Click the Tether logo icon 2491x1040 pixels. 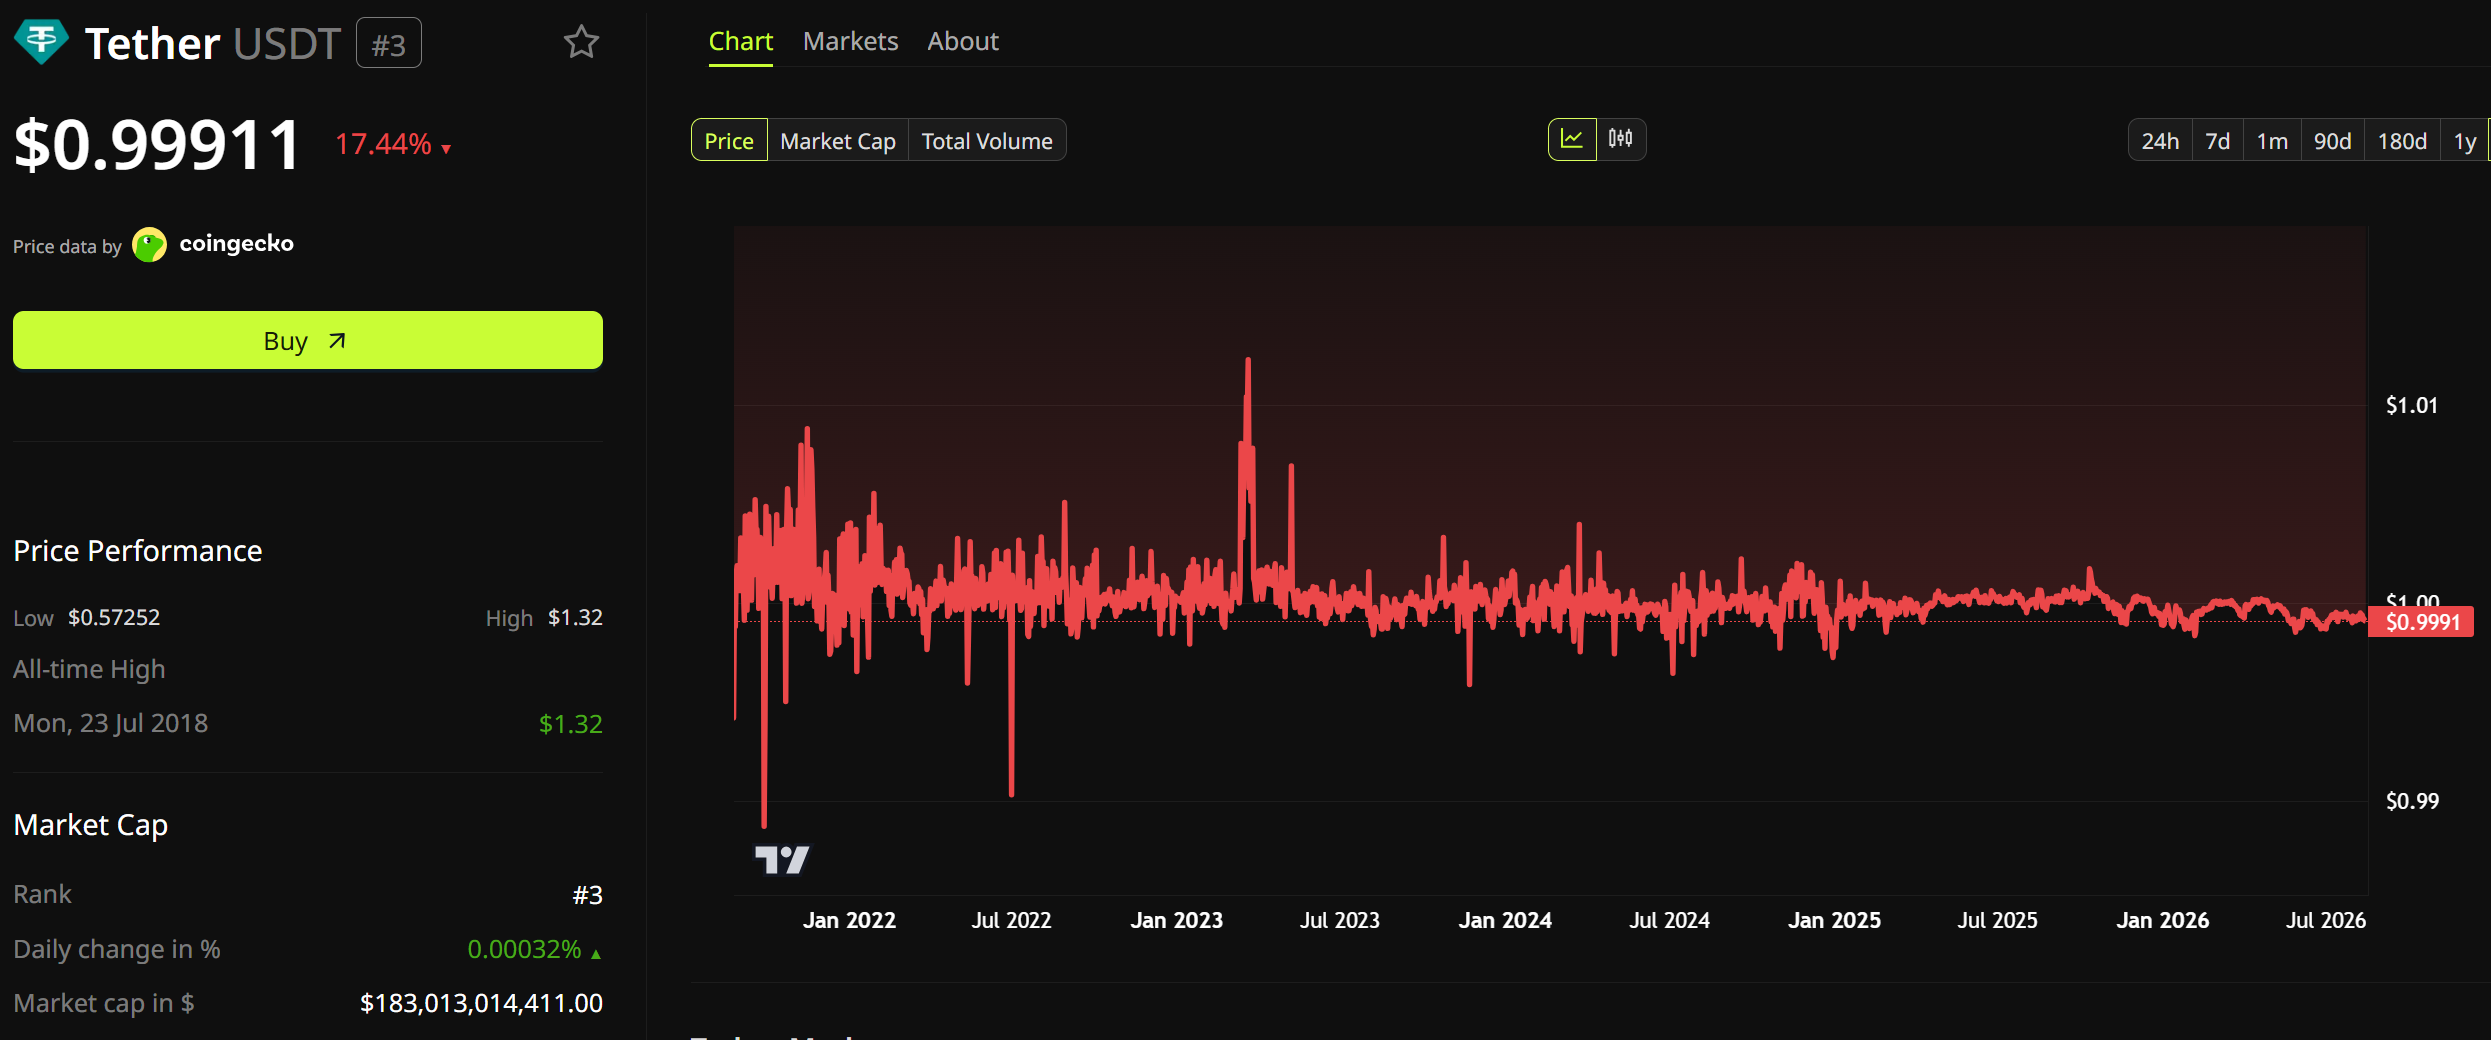tap(41, 42)
